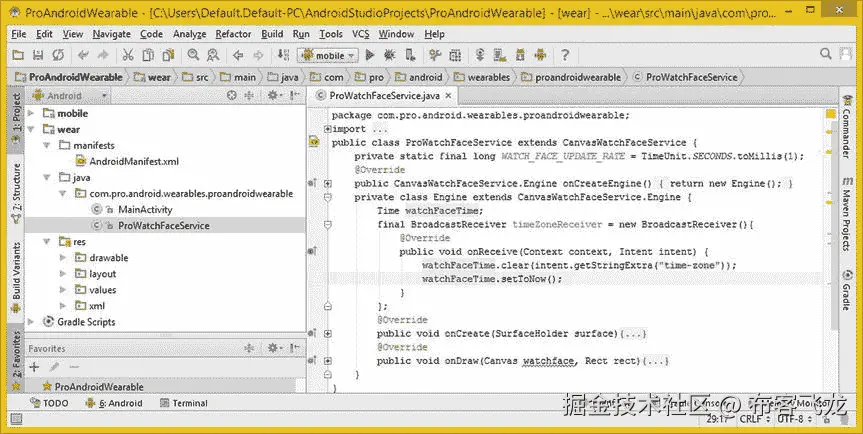863x434 pixels.
Task: Click the Undo arrow icon
Action: [83, 55]
